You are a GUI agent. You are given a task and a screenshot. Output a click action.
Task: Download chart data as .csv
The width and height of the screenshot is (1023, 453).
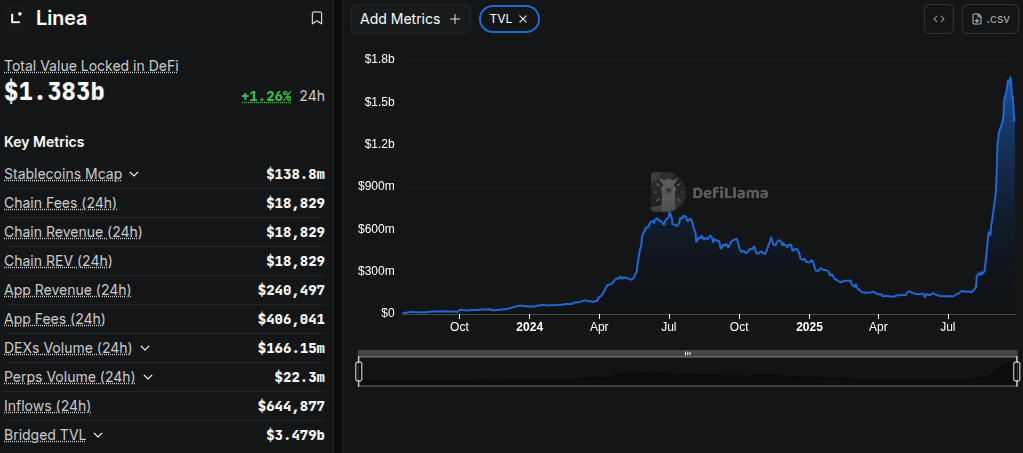[990, 19]
